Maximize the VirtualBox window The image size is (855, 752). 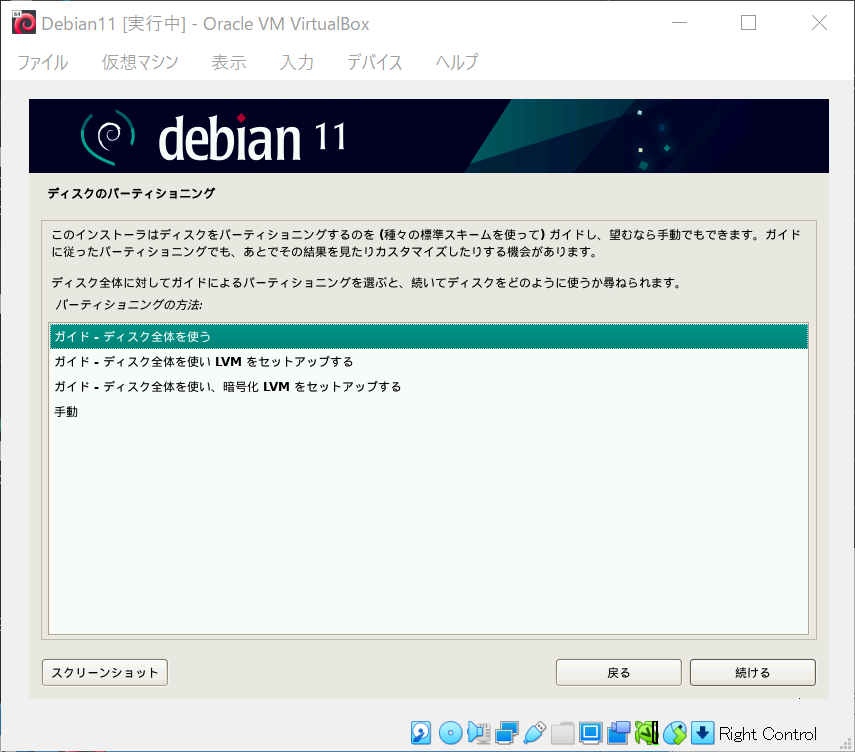pos(748,22)
